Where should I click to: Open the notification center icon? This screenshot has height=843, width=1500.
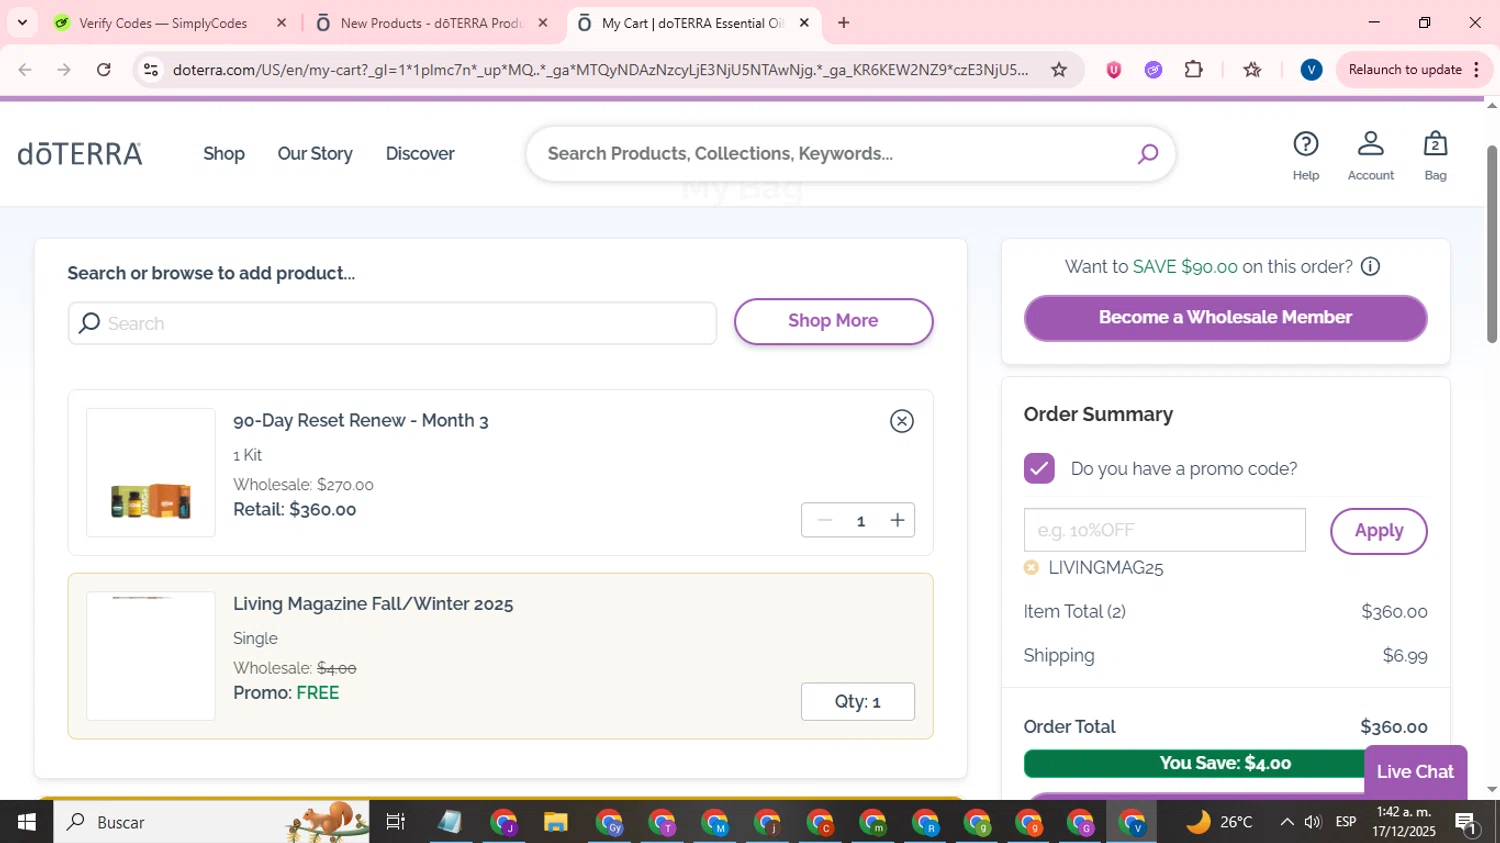pyautogui.click(x=1466, y=823)
